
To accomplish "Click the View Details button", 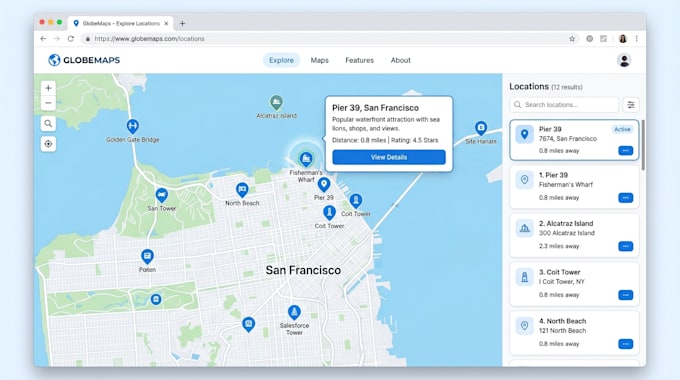I will point(389,157).
